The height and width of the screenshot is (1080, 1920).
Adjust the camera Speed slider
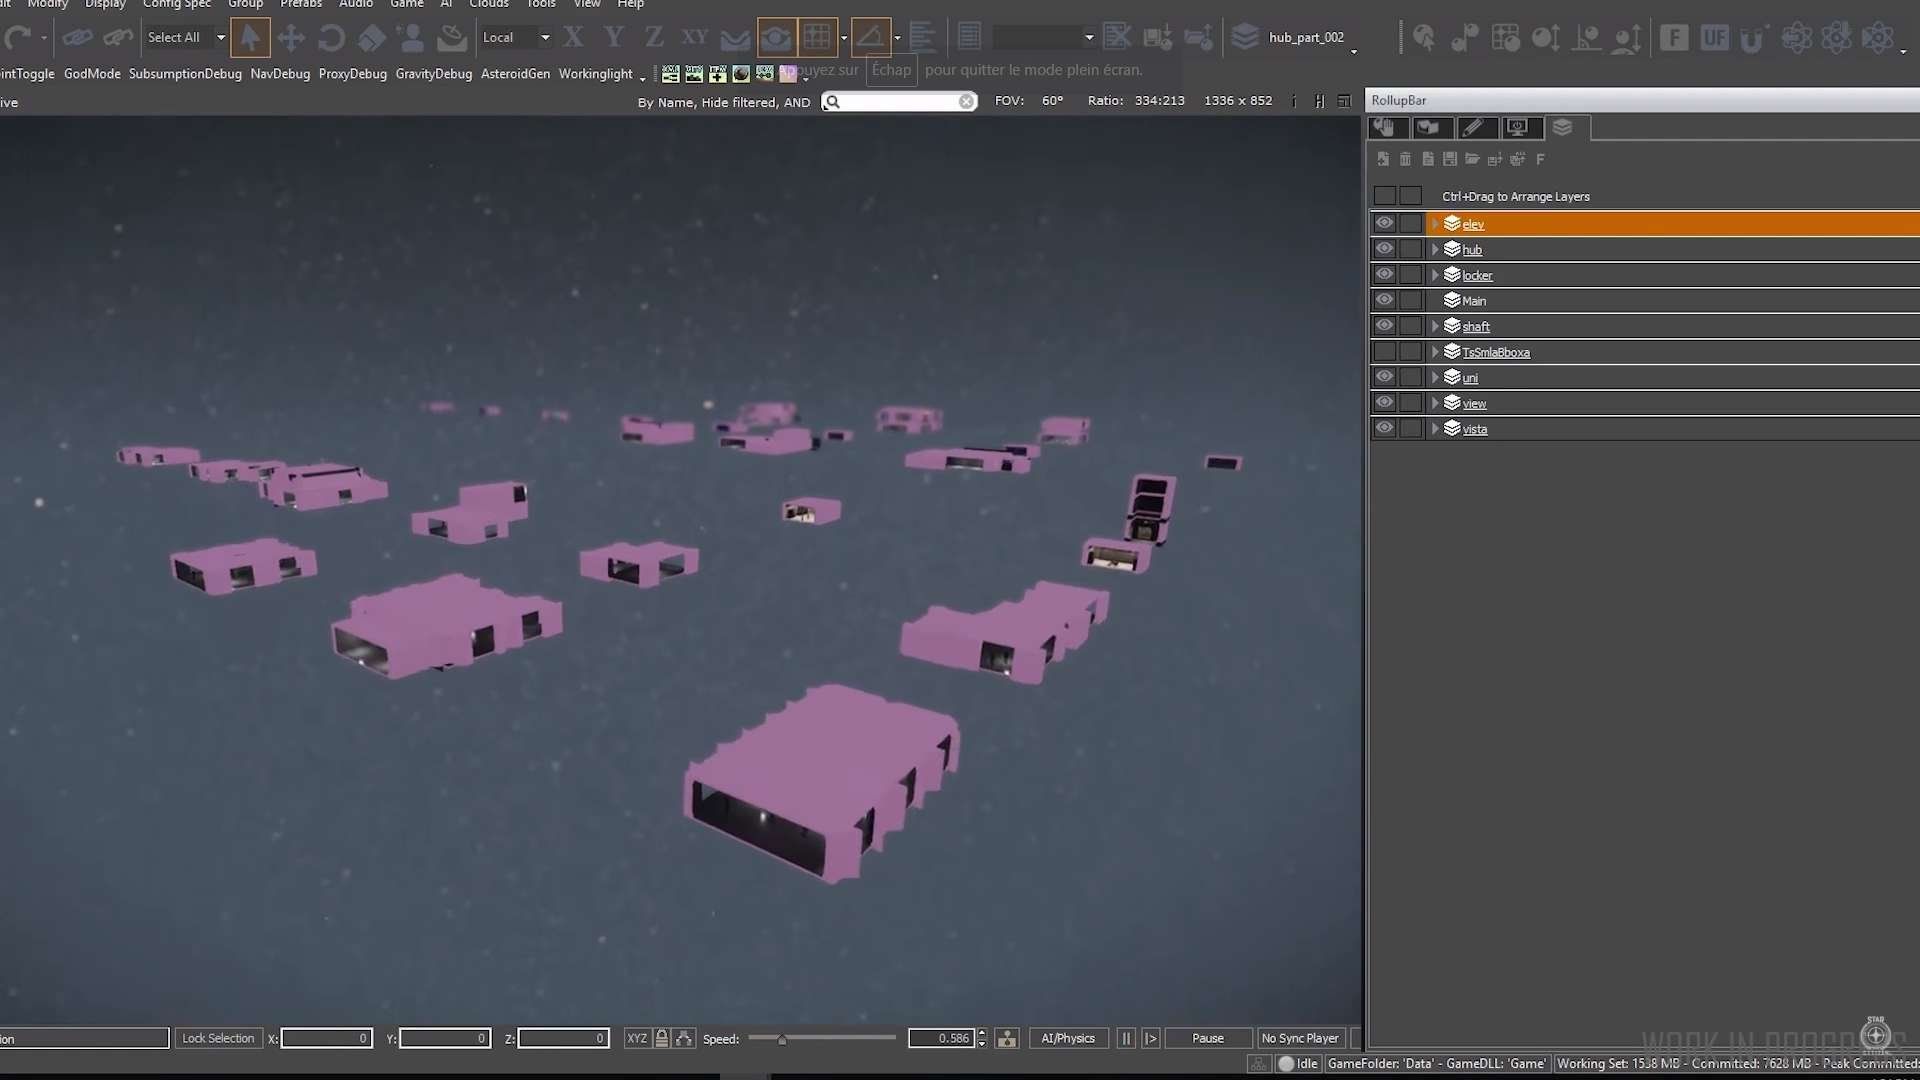pyautogui.click(x=782, y=1039)
